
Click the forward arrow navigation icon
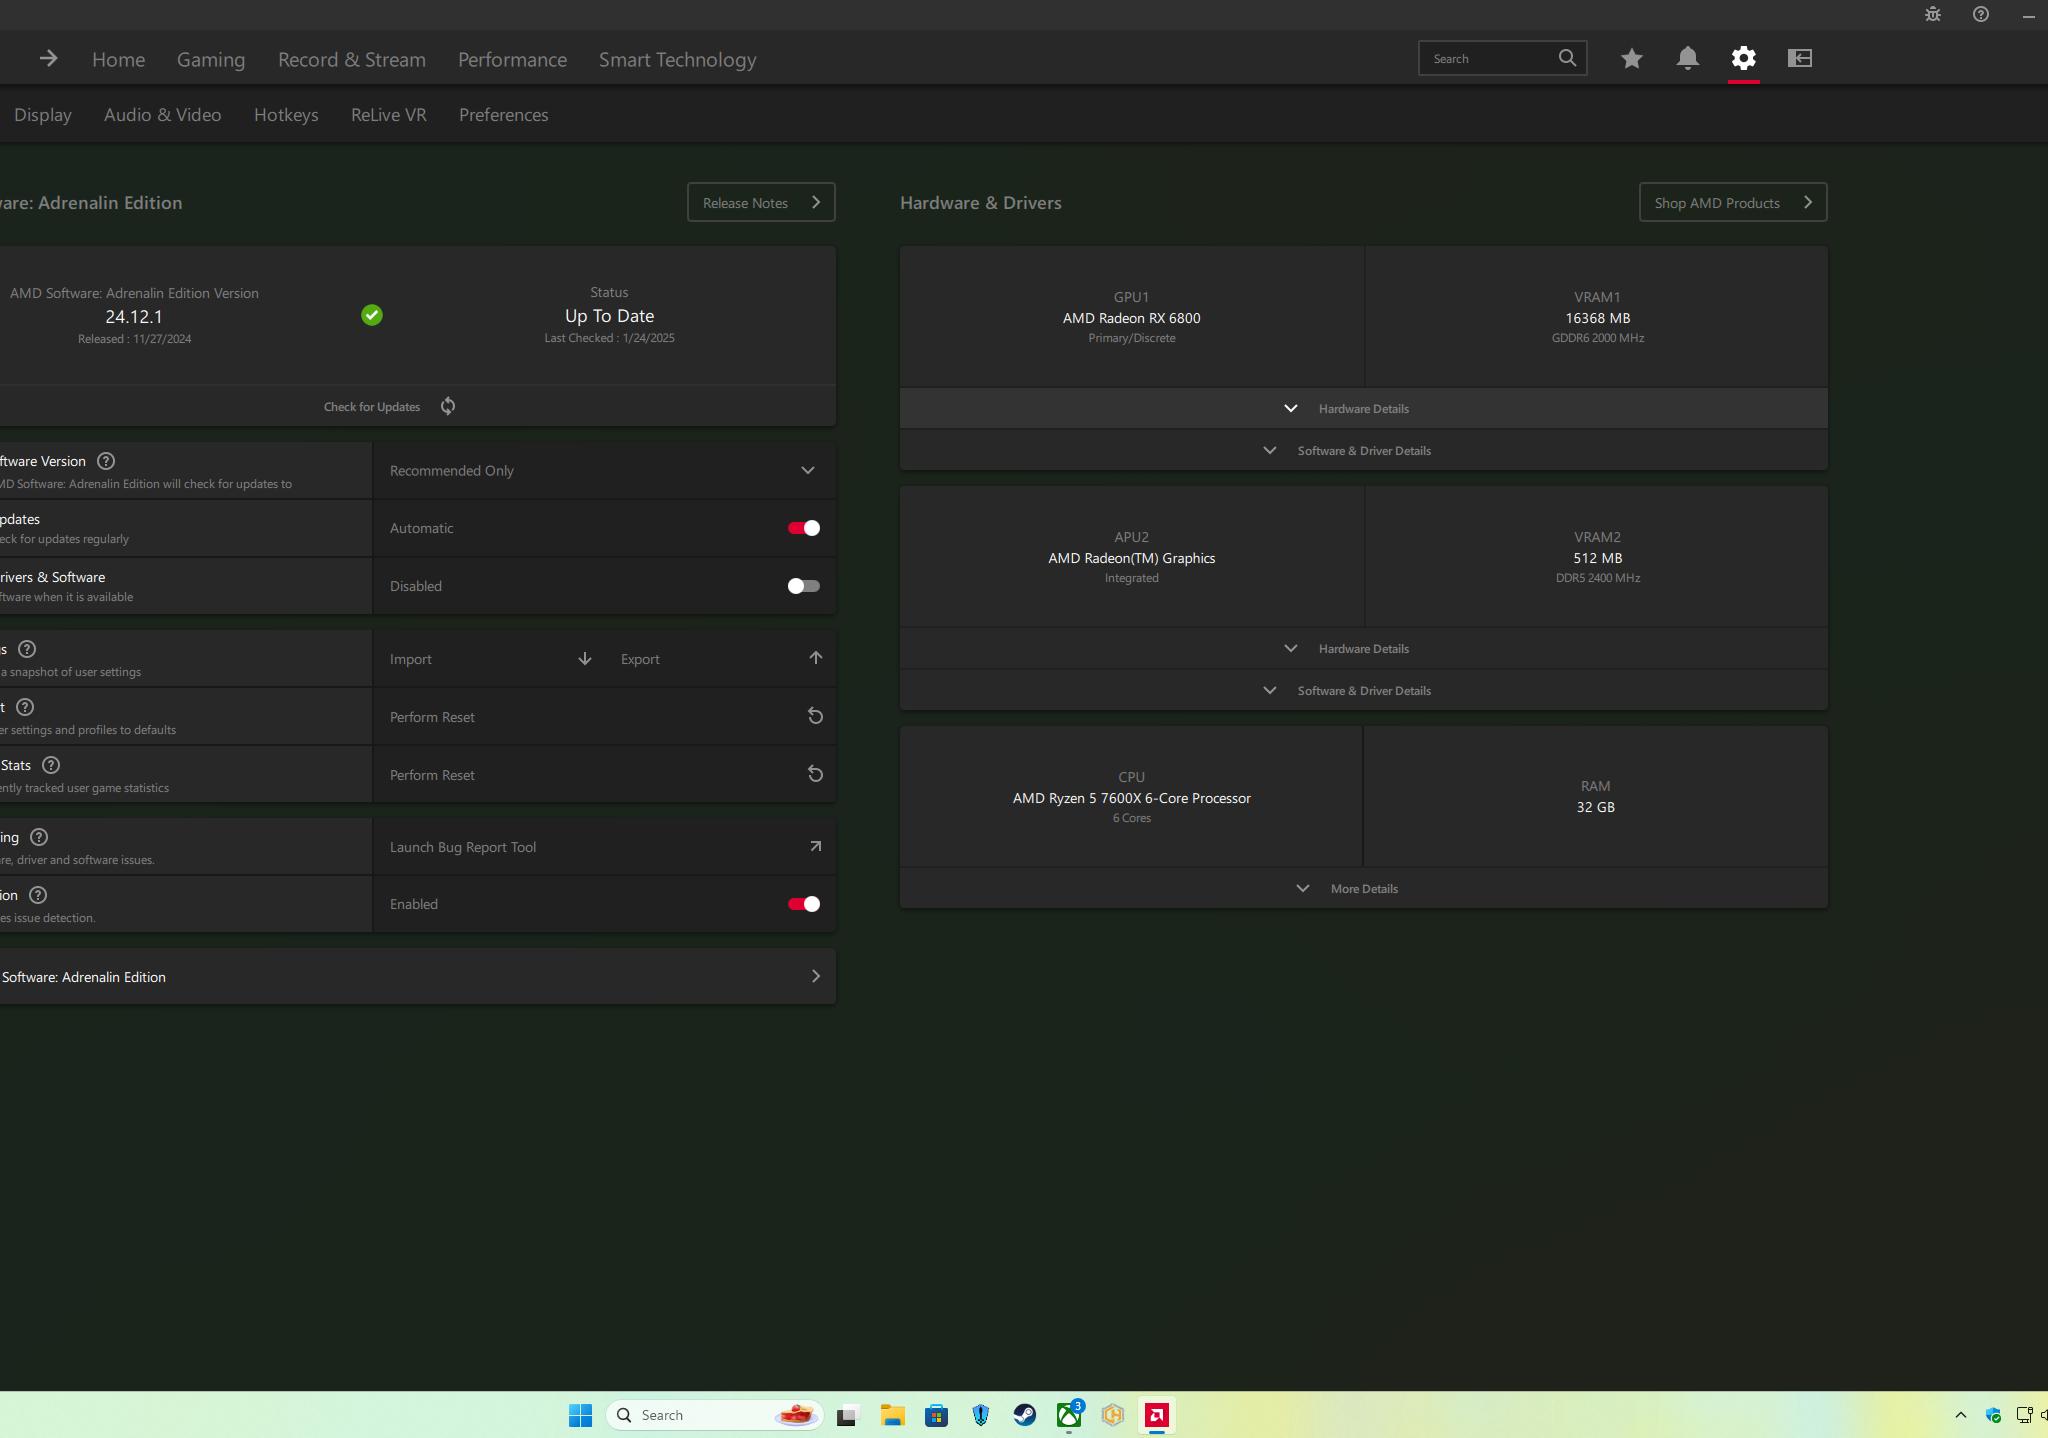click(48, 59)
